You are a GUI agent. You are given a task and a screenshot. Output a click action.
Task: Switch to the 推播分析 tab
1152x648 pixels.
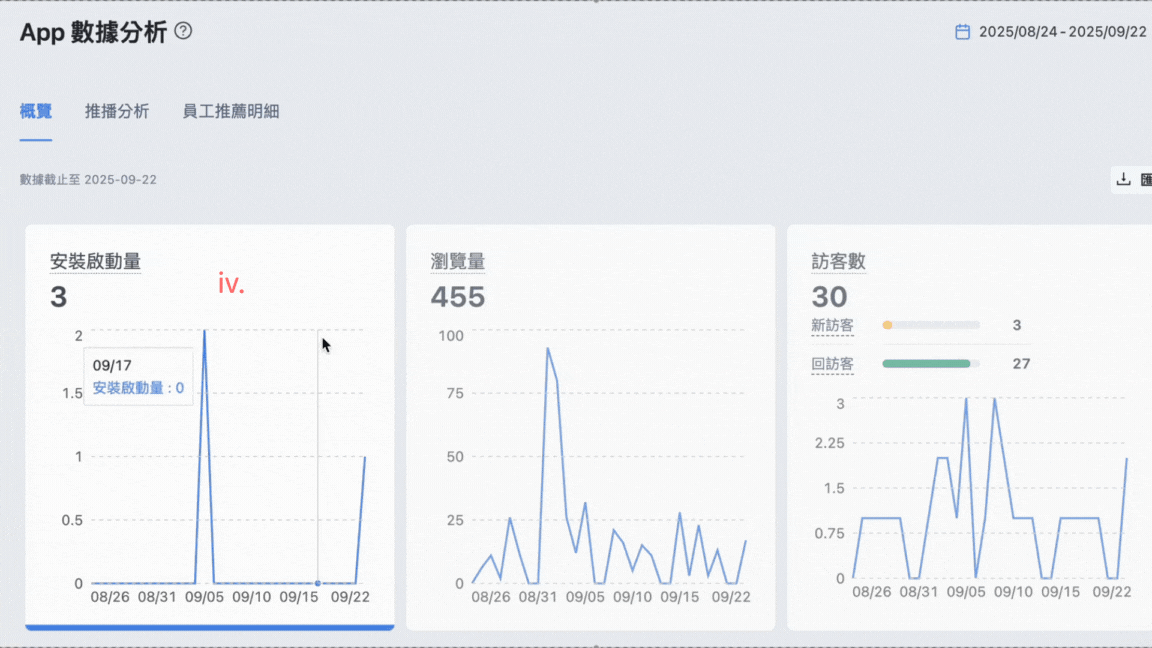pyautogui.click(x=117, y=111)
